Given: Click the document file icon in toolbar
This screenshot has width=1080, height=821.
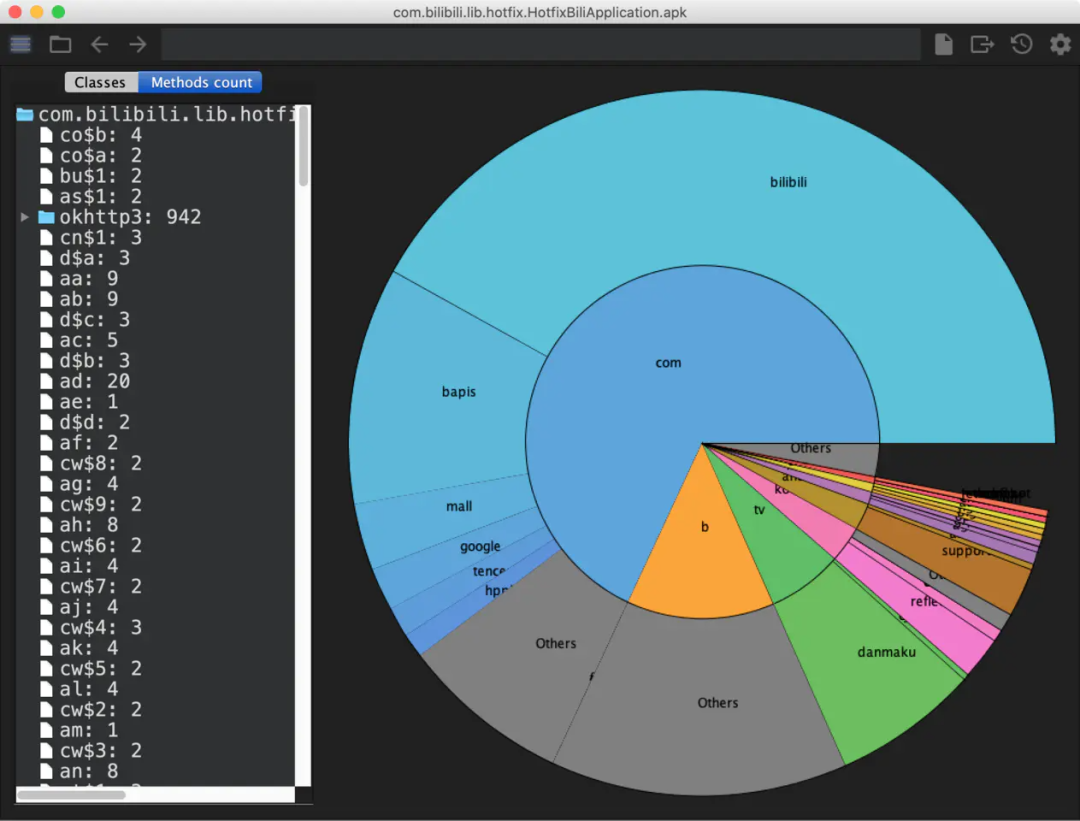Looking at the screenshot, I should (x=944, y=45).
